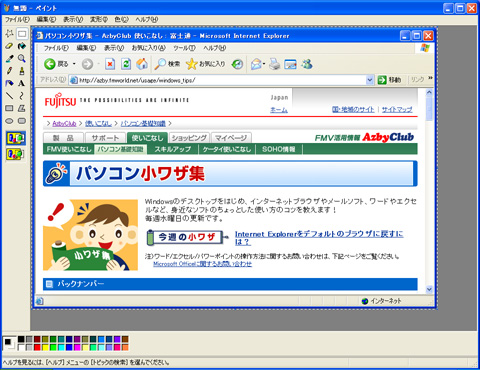Click the Mail icon in the Internet Explorer toolbar

[x=256, y=64]
